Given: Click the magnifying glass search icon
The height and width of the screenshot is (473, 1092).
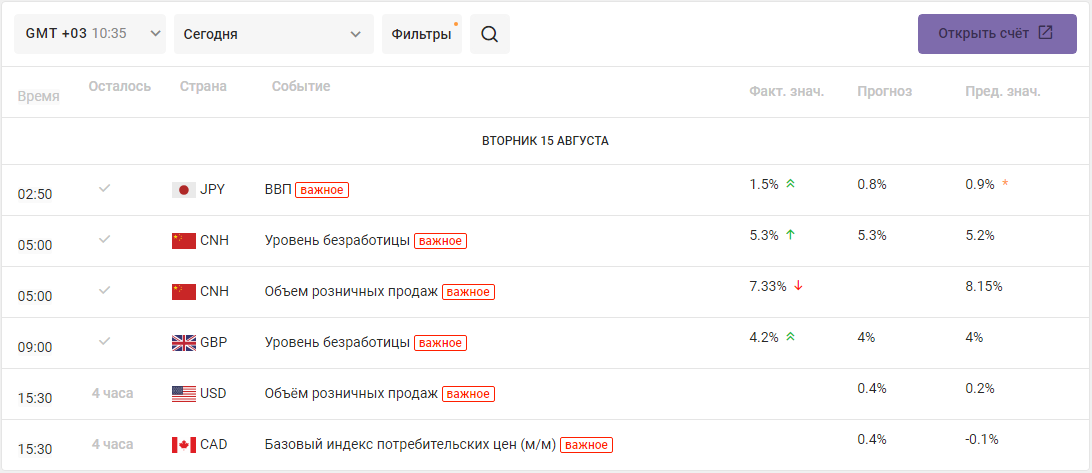Looking at the screenshot, I should (x=490, y=34).
